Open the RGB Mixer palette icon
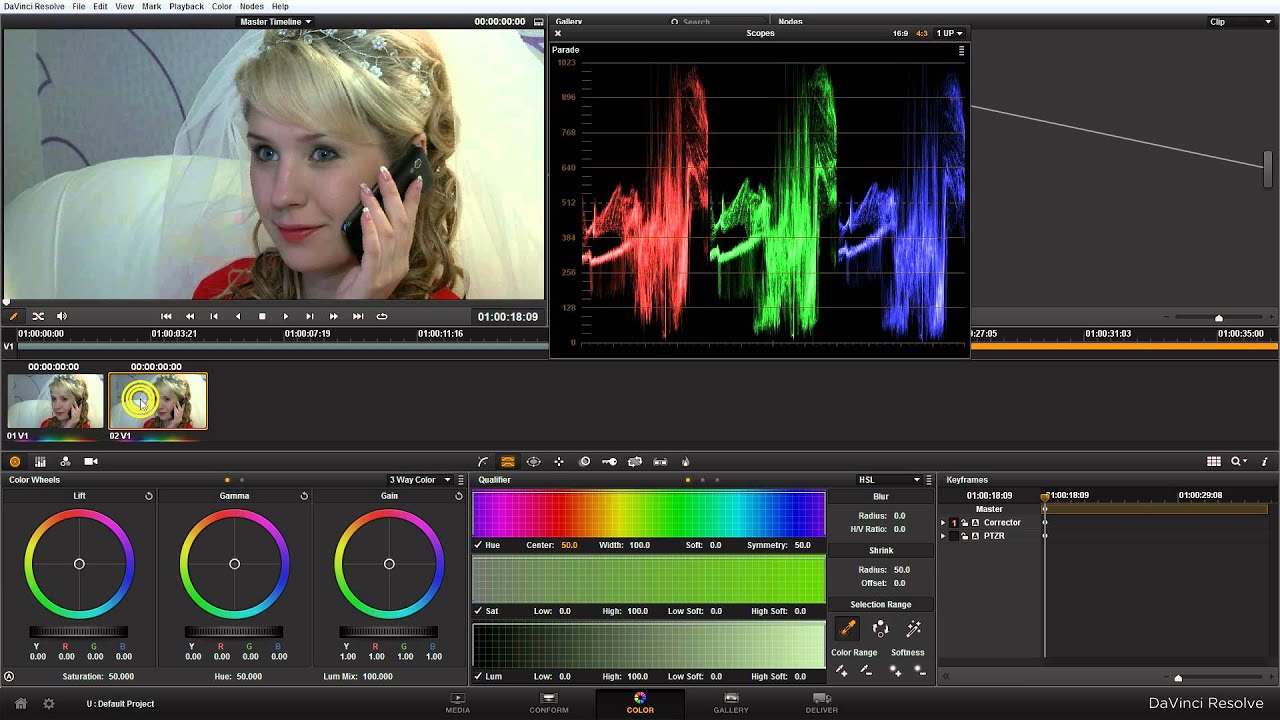This screenshot has width=1280, height=720. click(65, 462)
